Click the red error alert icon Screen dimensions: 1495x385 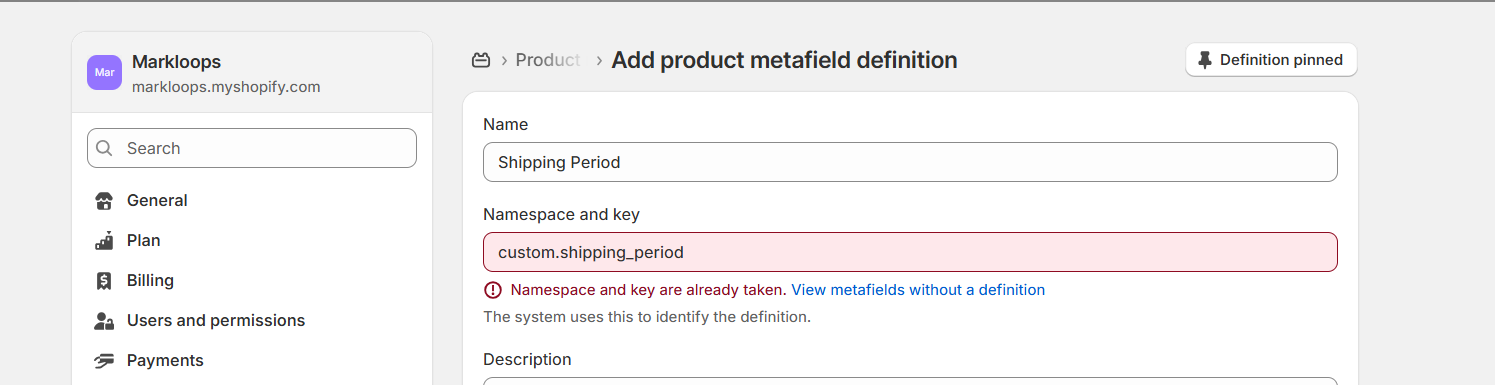coord(492,290)
